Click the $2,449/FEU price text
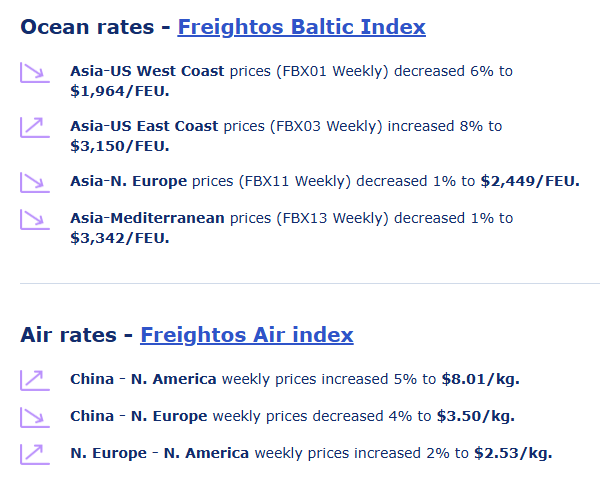 (529, 181)
